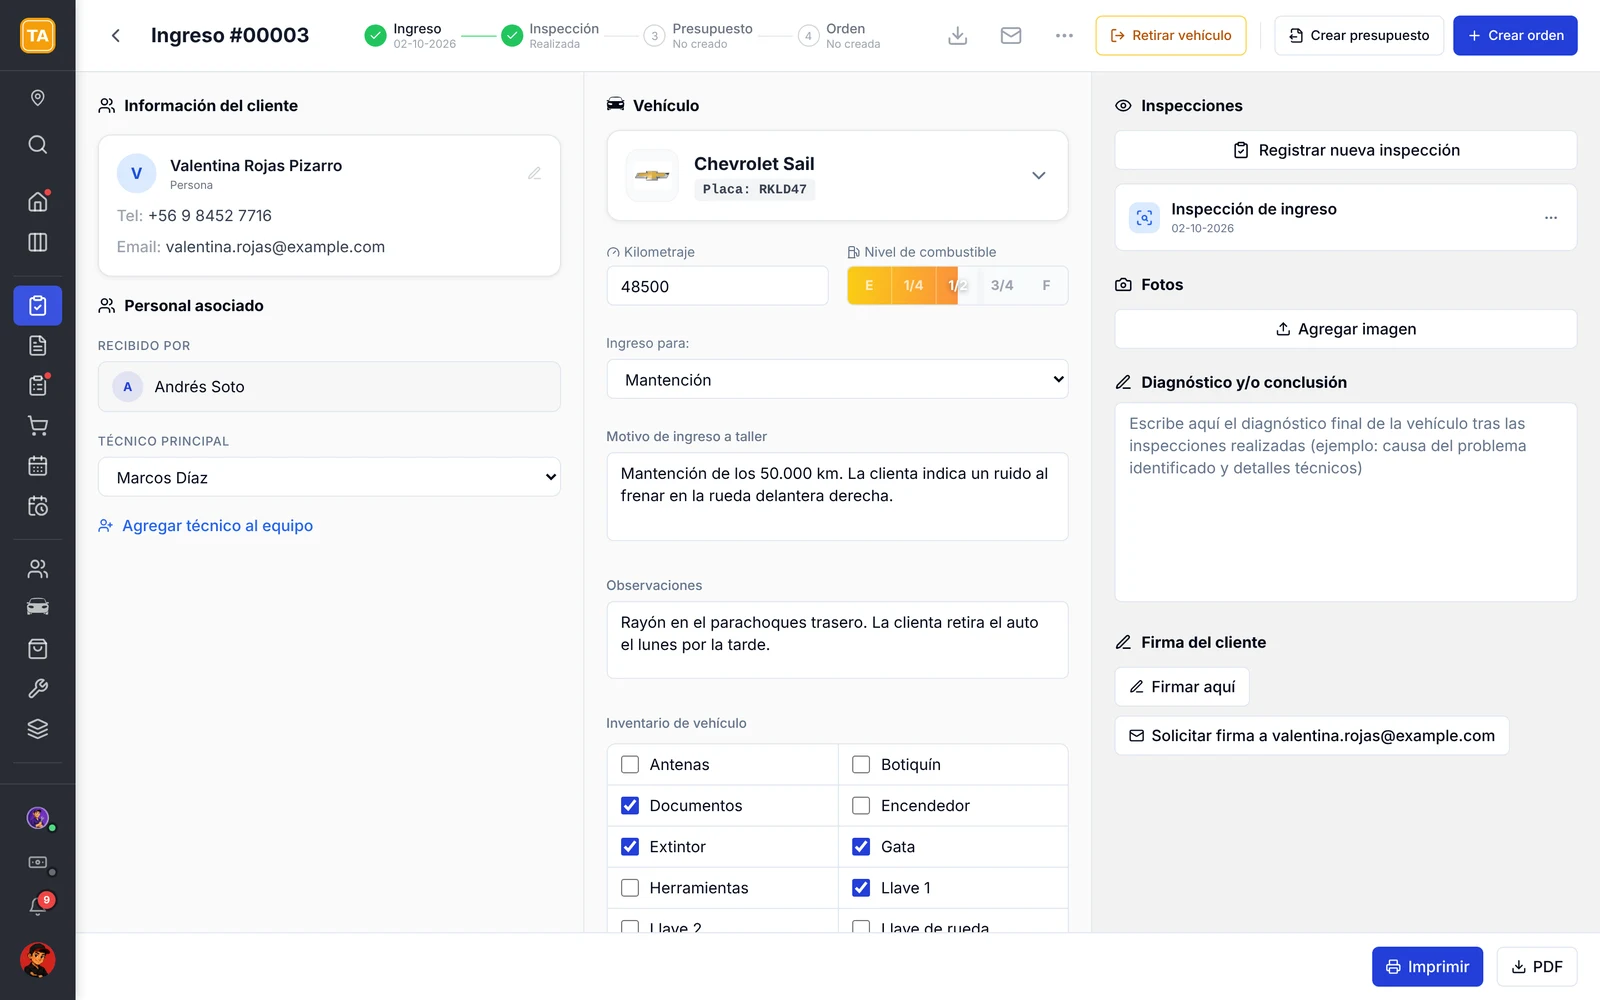Open the calendar icon in sidebar
Viewport: 1600px width, 1000px height.
[x=38, y=466]
